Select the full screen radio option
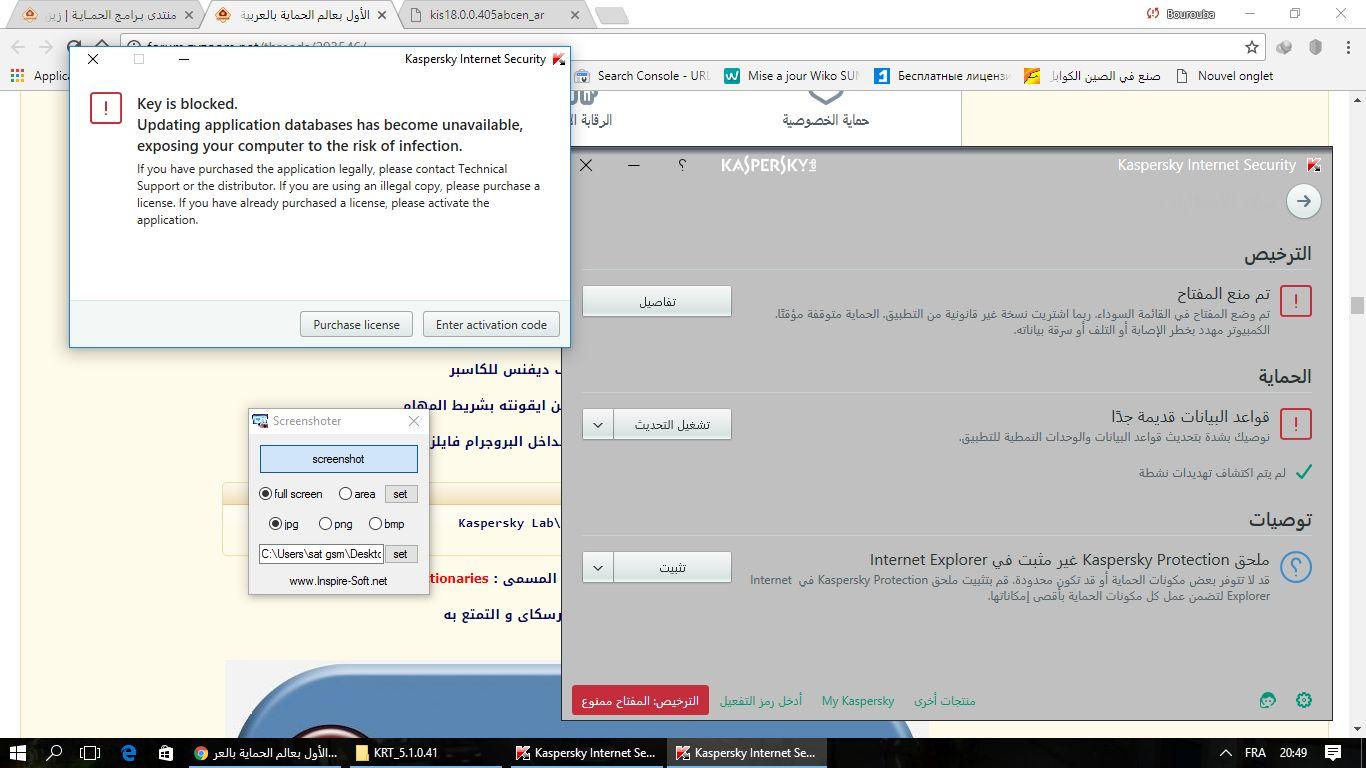The height and width of the screenshot is (768, 1366). (291, 494)
